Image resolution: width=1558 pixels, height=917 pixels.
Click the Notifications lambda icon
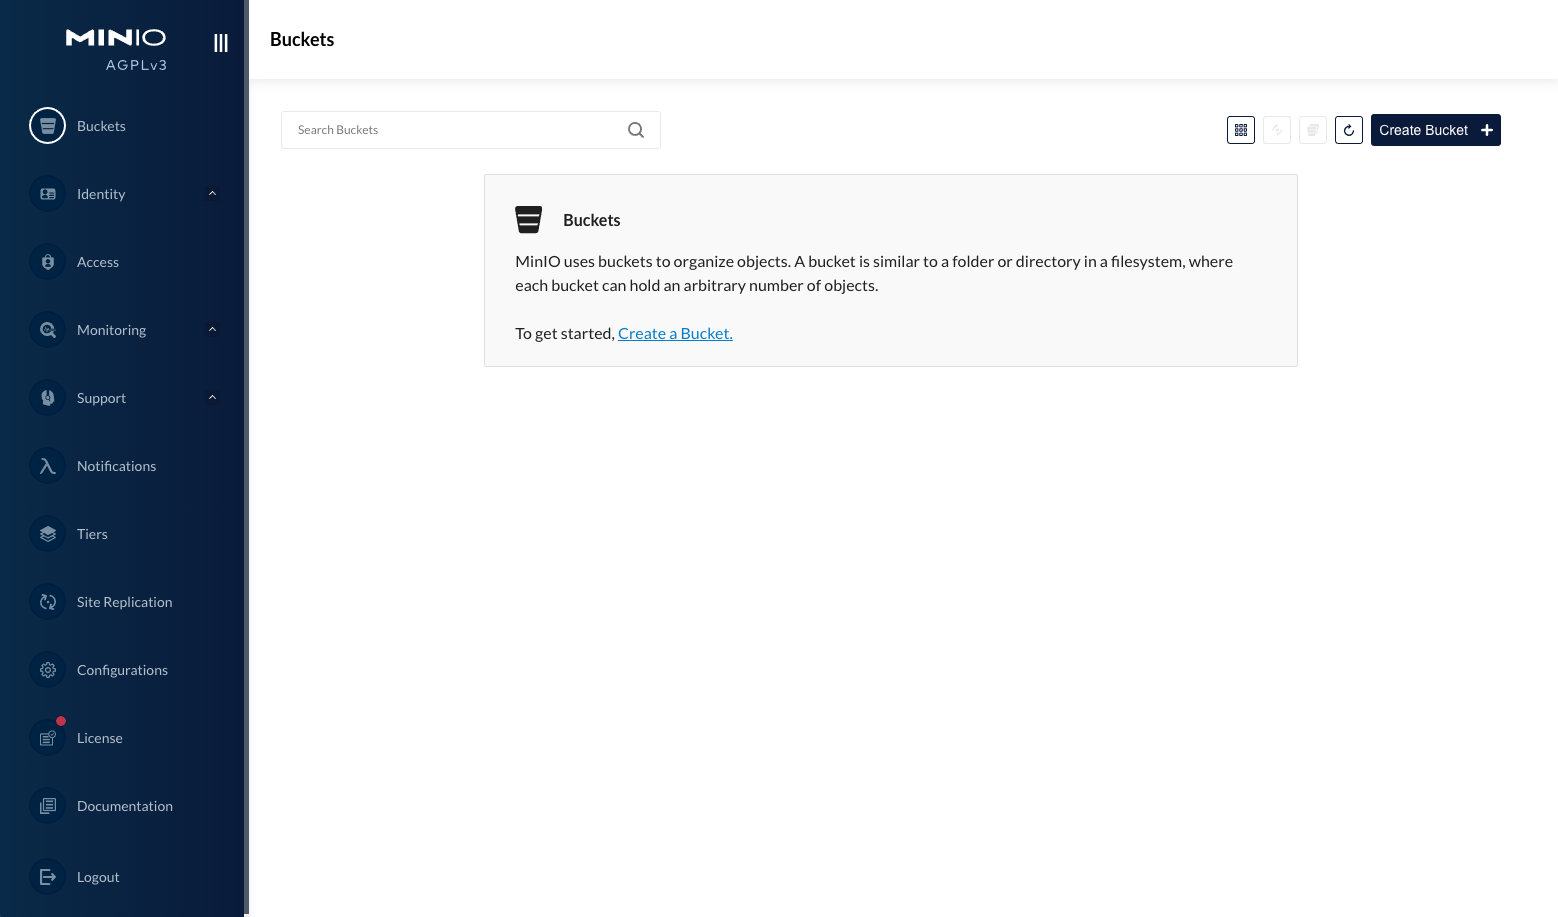pyautogui.click(x=47, y=465)
